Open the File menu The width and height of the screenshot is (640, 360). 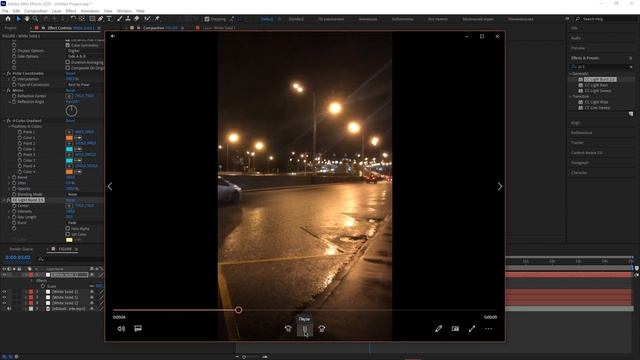pyautogui.click(x=5, y=11)
